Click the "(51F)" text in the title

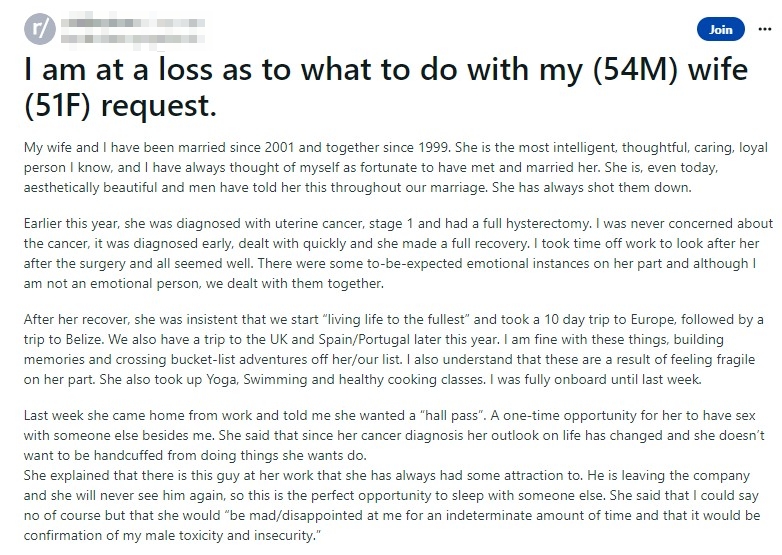57,106
